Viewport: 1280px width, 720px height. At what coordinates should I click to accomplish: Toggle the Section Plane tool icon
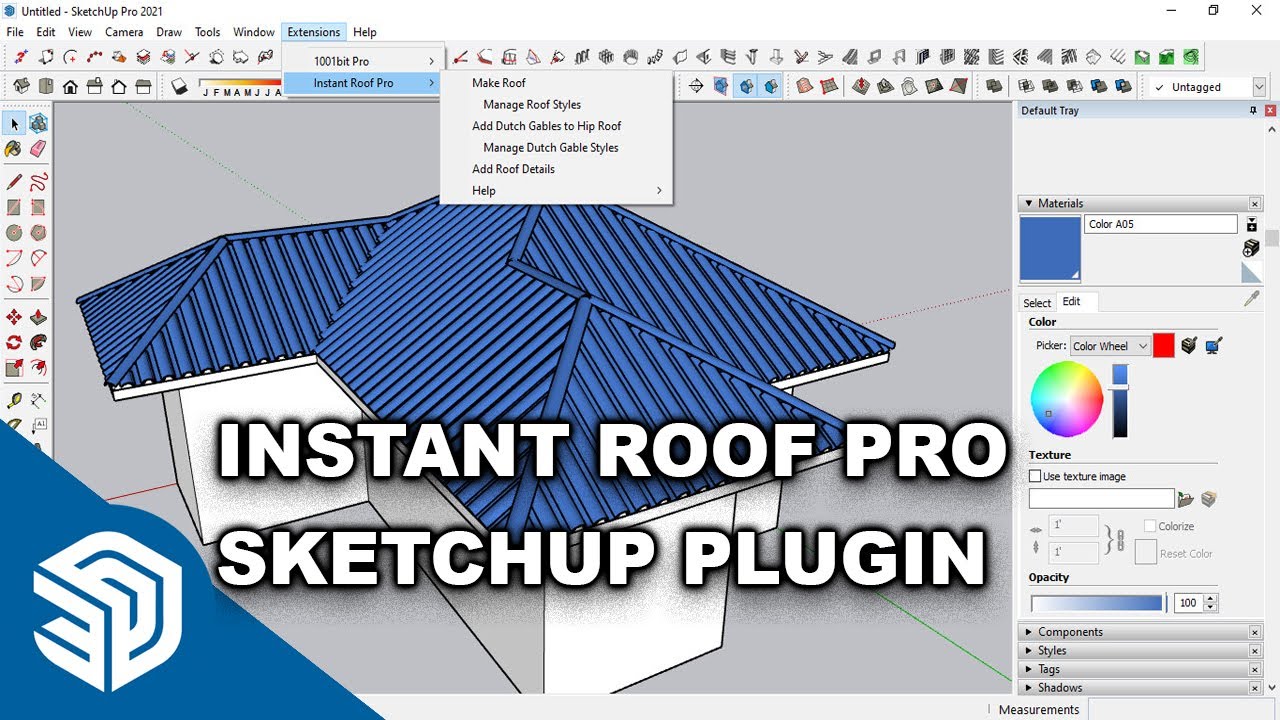tap(696, 86)
